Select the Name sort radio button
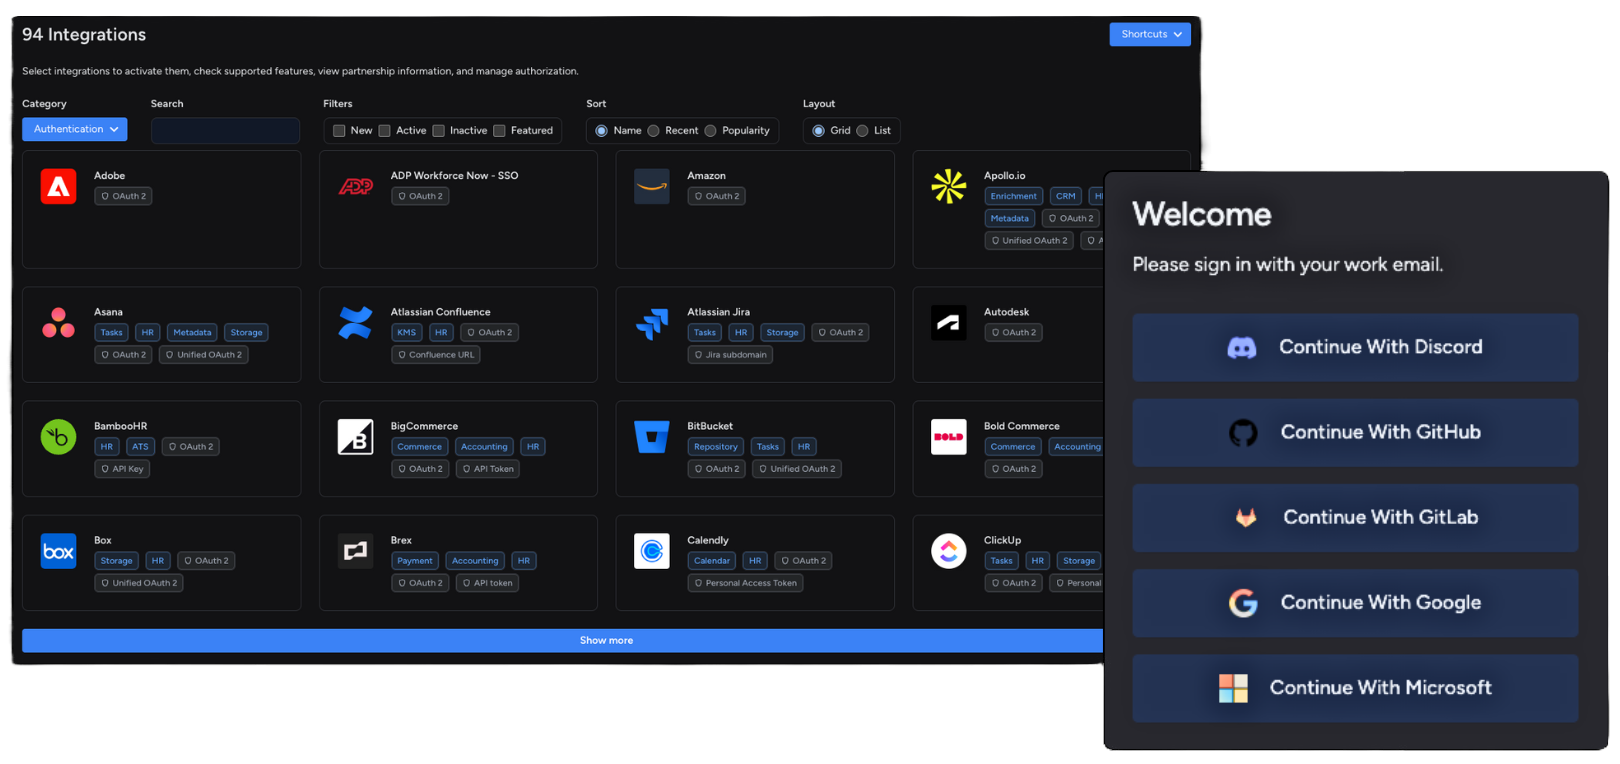1620x764 pixels. 601,131
